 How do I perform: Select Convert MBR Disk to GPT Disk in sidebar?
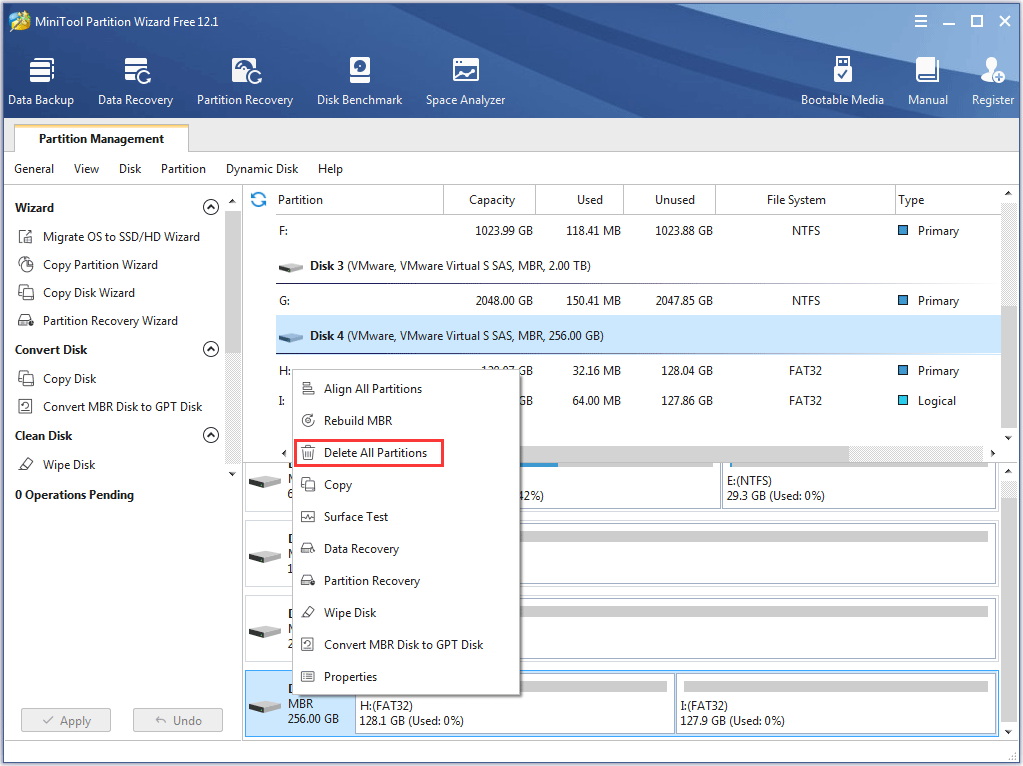click(123, 407)
